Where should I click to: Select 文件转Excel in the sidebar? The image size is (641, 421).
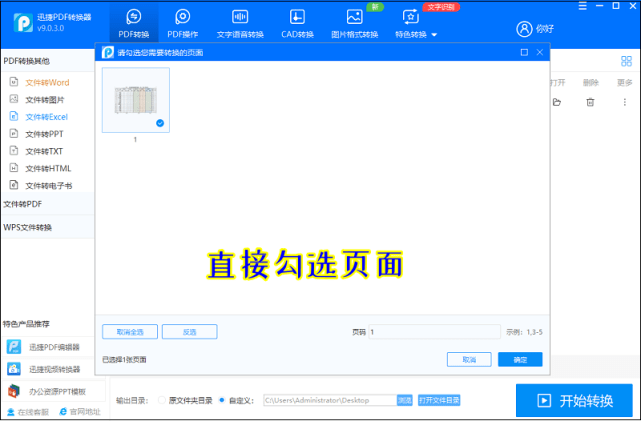(47, 117)
